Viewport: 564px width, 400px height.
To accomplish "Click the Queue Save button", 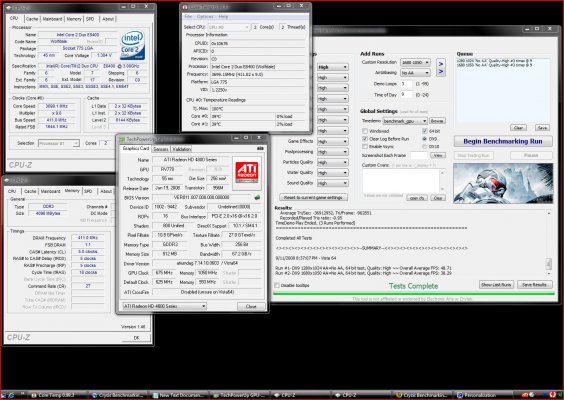I will coord(542,128).
